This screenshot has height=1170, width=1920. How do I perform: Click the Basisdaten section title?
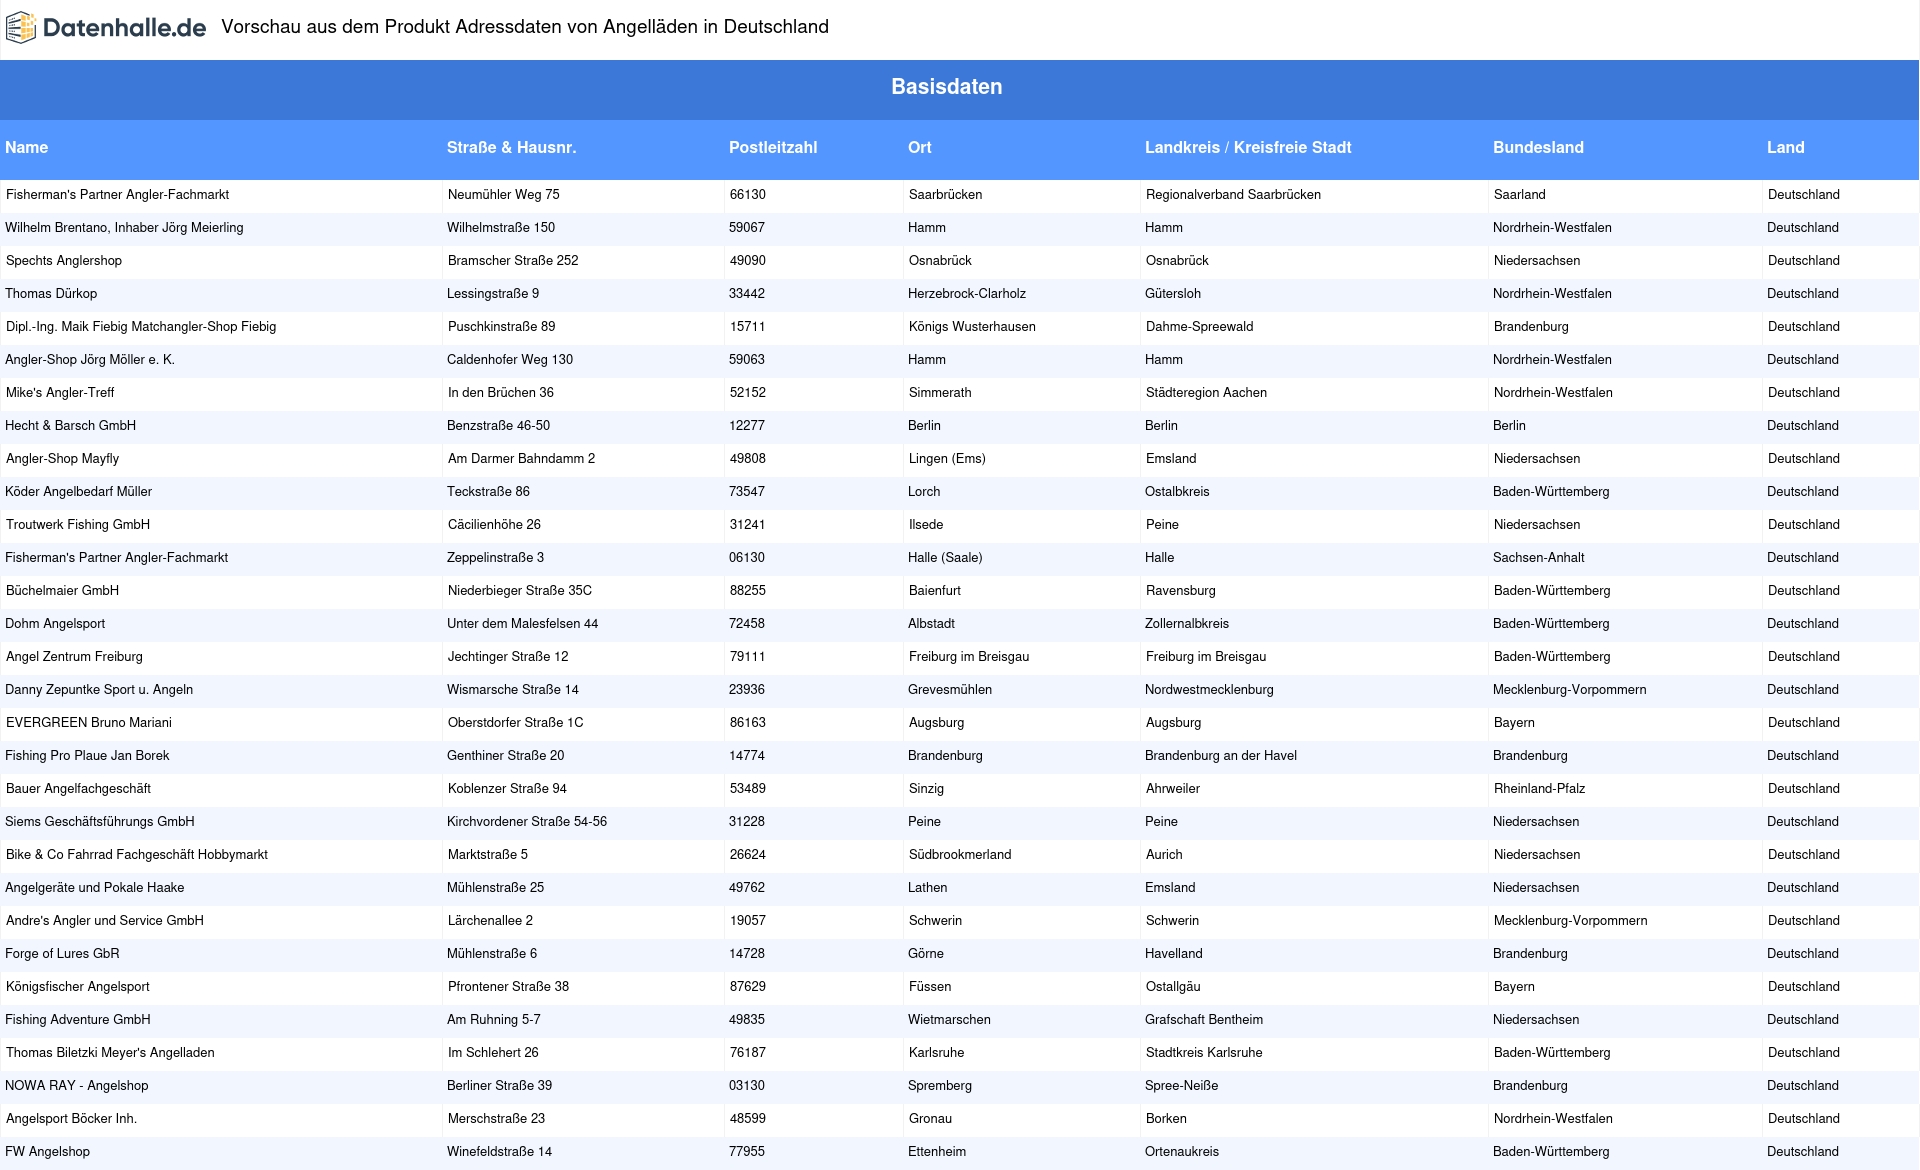tap(947, 87)
